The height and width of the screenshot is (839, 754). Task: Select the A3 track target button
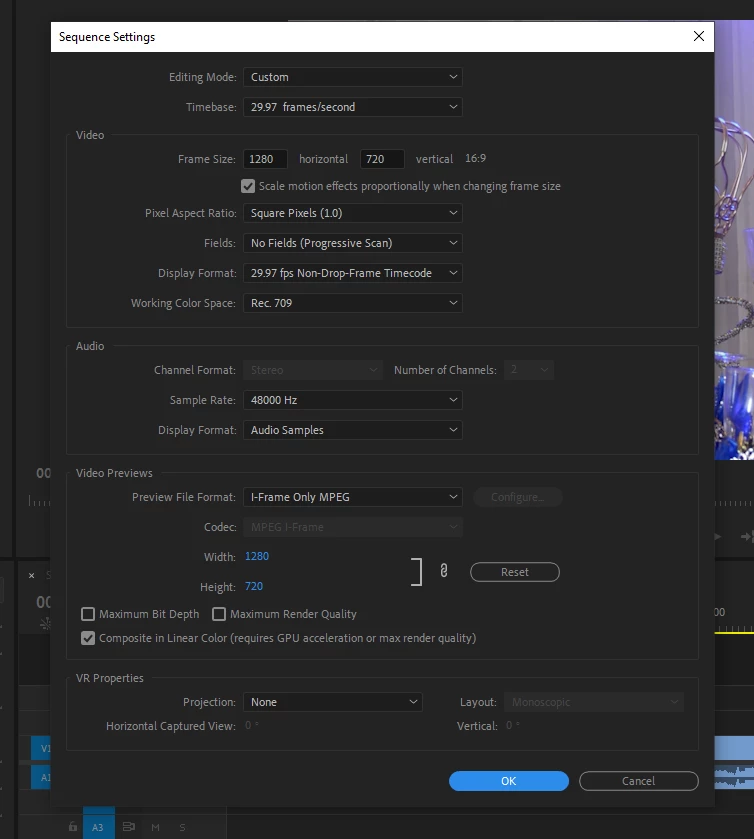click(x=98, y=826)
